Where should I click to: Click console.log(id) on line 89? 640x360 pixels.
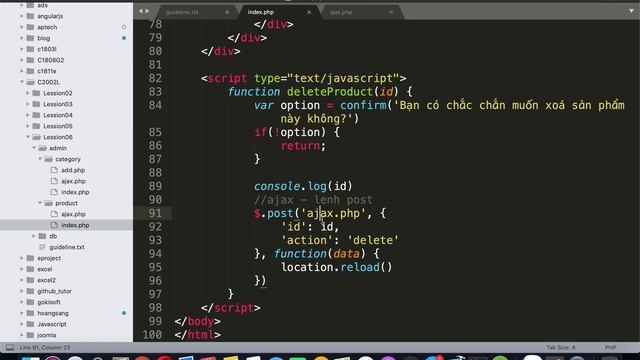coord(303,187)
